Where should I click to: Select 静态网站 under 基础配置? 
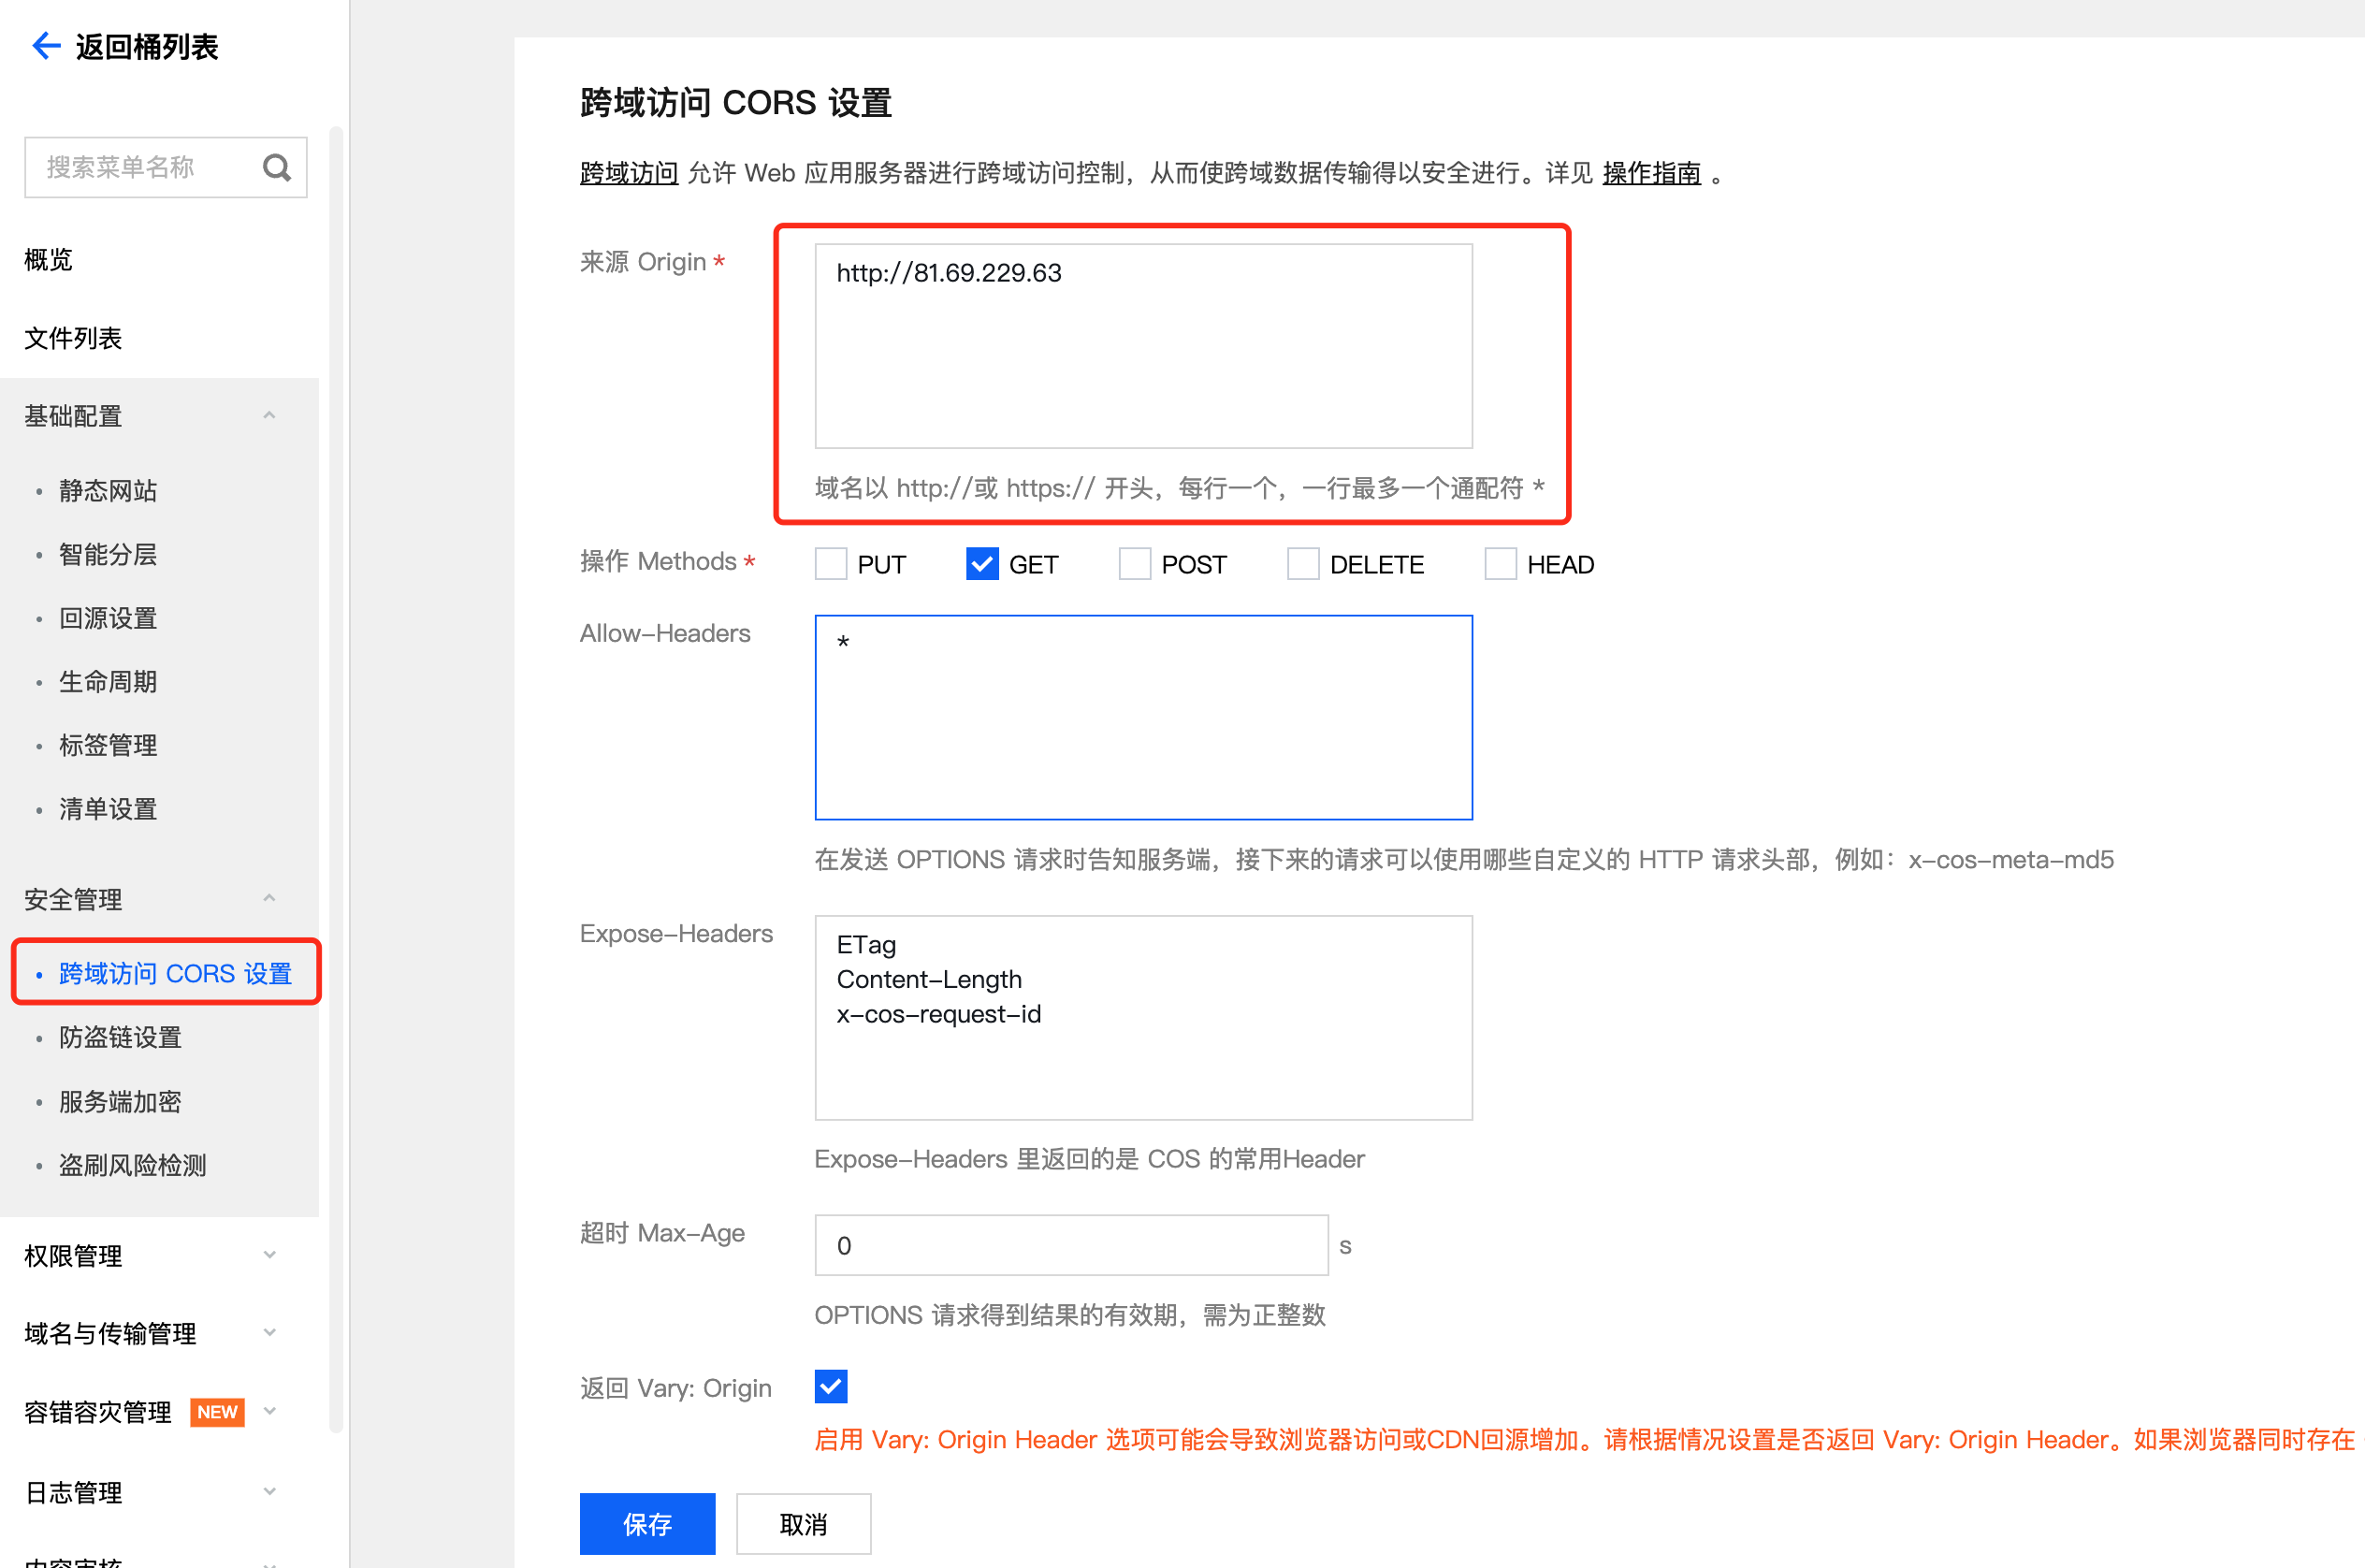coord(108,490)
